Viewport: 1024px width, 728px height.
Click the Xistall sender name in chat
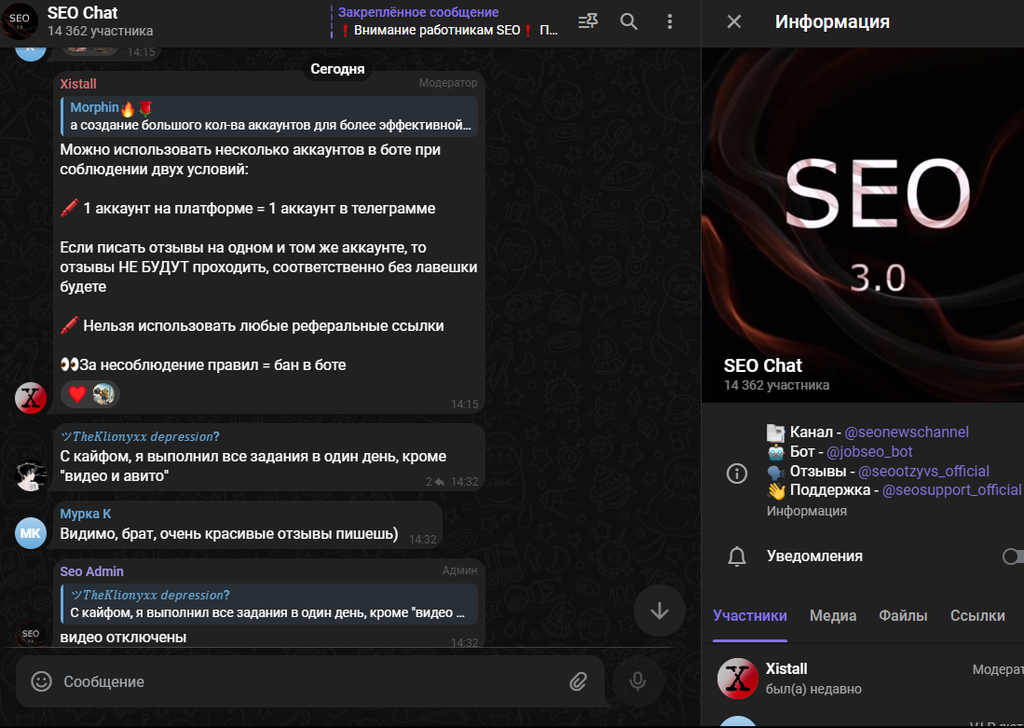[78, 84]
